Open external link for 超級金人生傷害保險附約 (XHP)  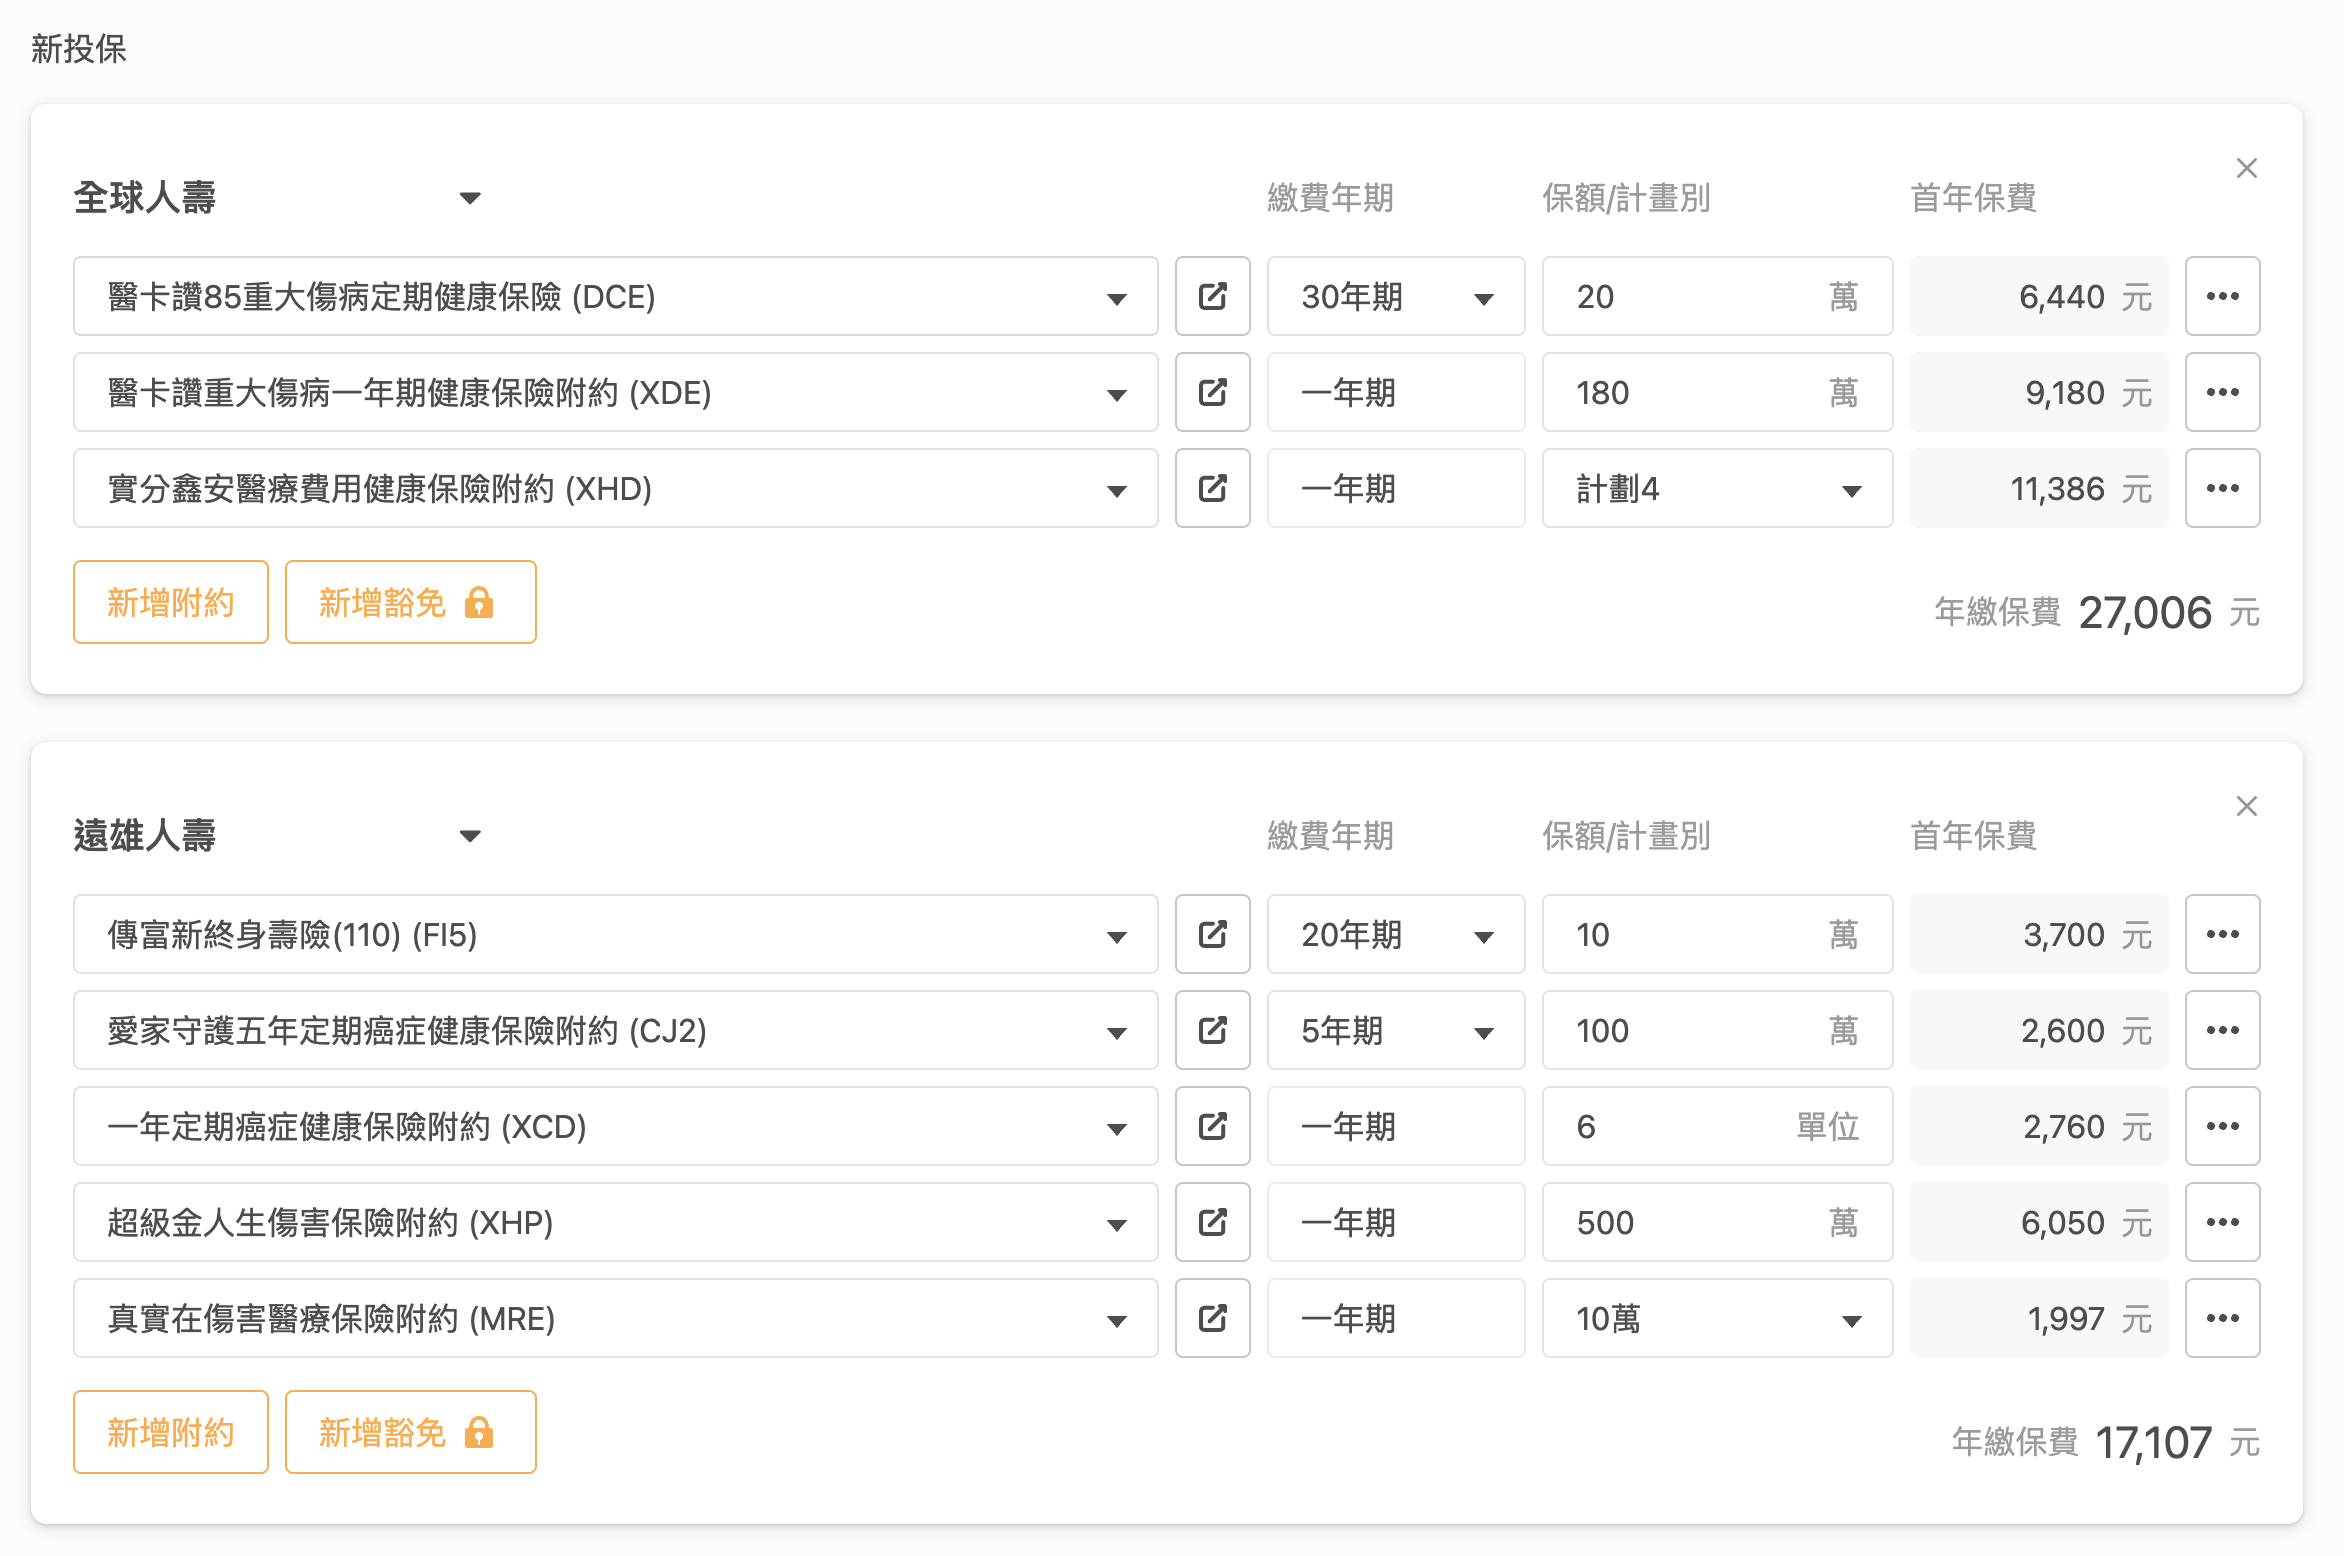point(1212,1222)
